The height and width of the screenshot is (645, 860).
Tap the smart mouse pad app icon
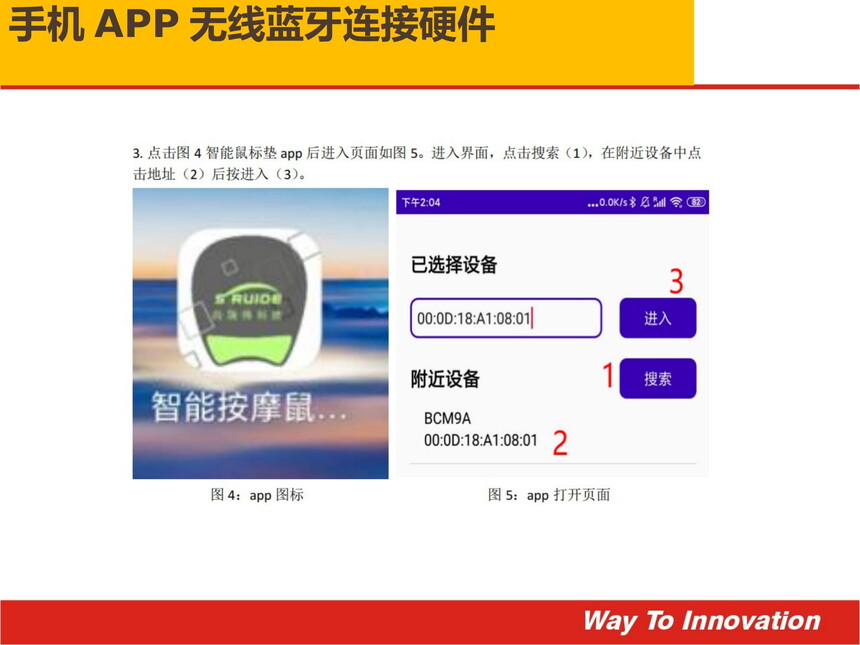point(251,299)
